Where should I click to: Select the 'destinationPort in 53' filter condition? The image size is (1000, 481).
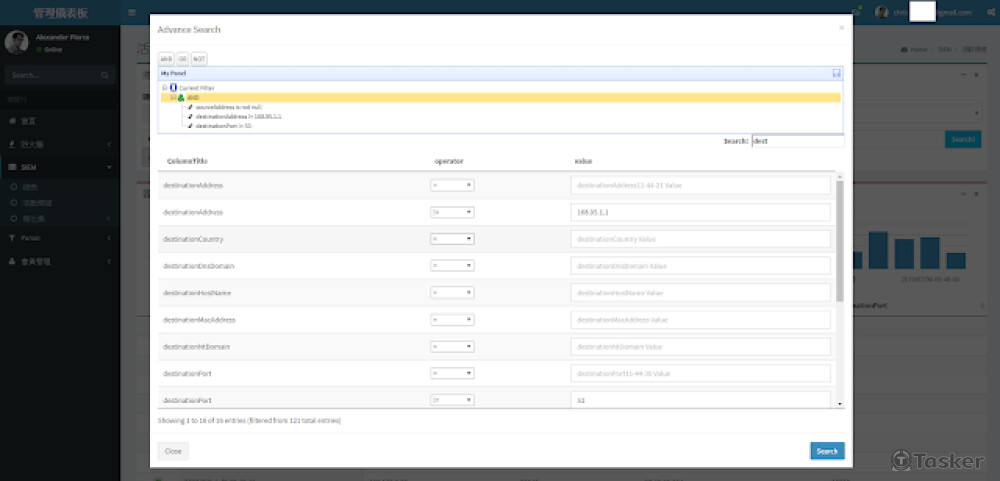pyautogui.click(x=220, y=126)
